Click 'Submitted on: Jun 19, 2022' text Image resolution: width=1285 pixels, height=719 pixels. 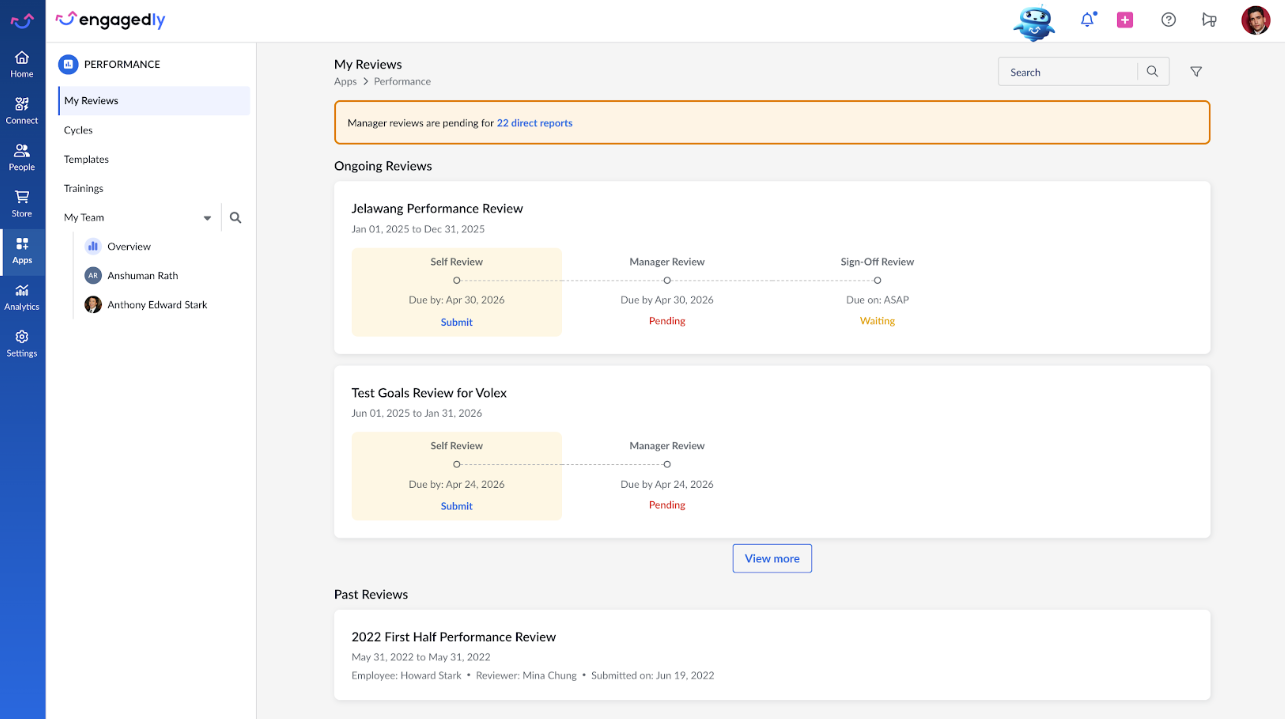[x=652, y=675]
